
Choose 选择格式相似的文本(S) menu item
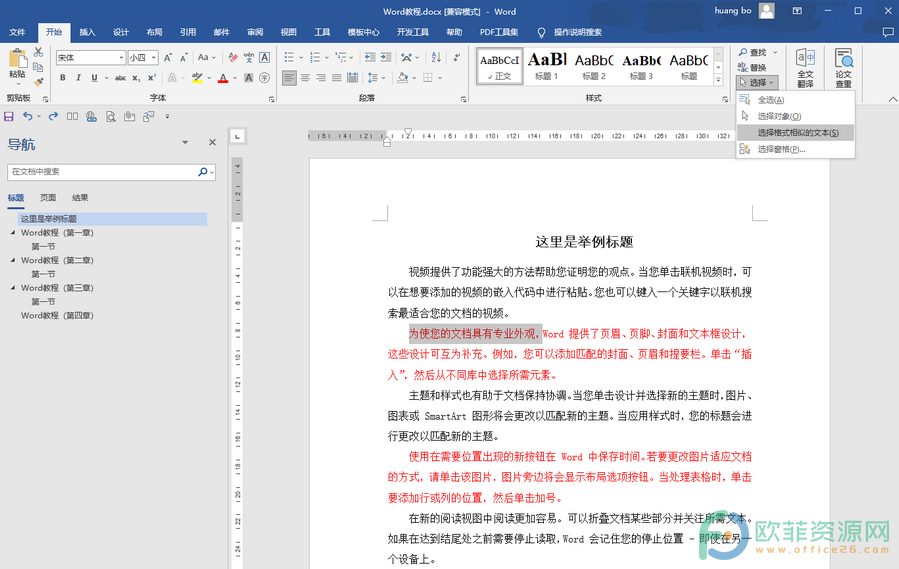796,132
